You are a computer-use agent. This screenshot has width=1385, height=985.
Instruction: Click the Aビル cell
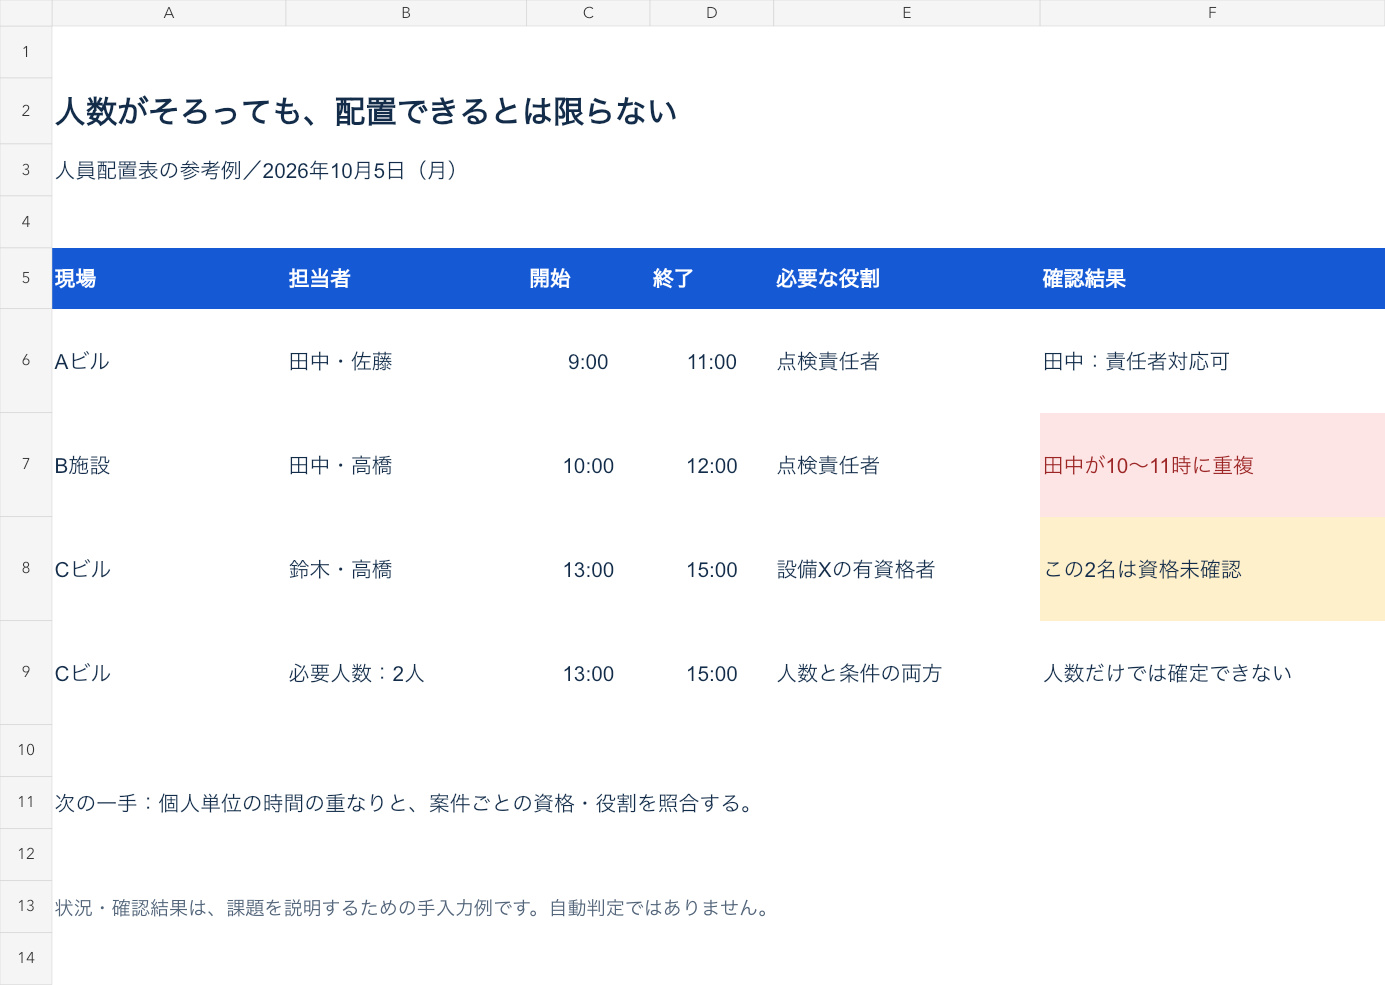click(x=169, y=361)
